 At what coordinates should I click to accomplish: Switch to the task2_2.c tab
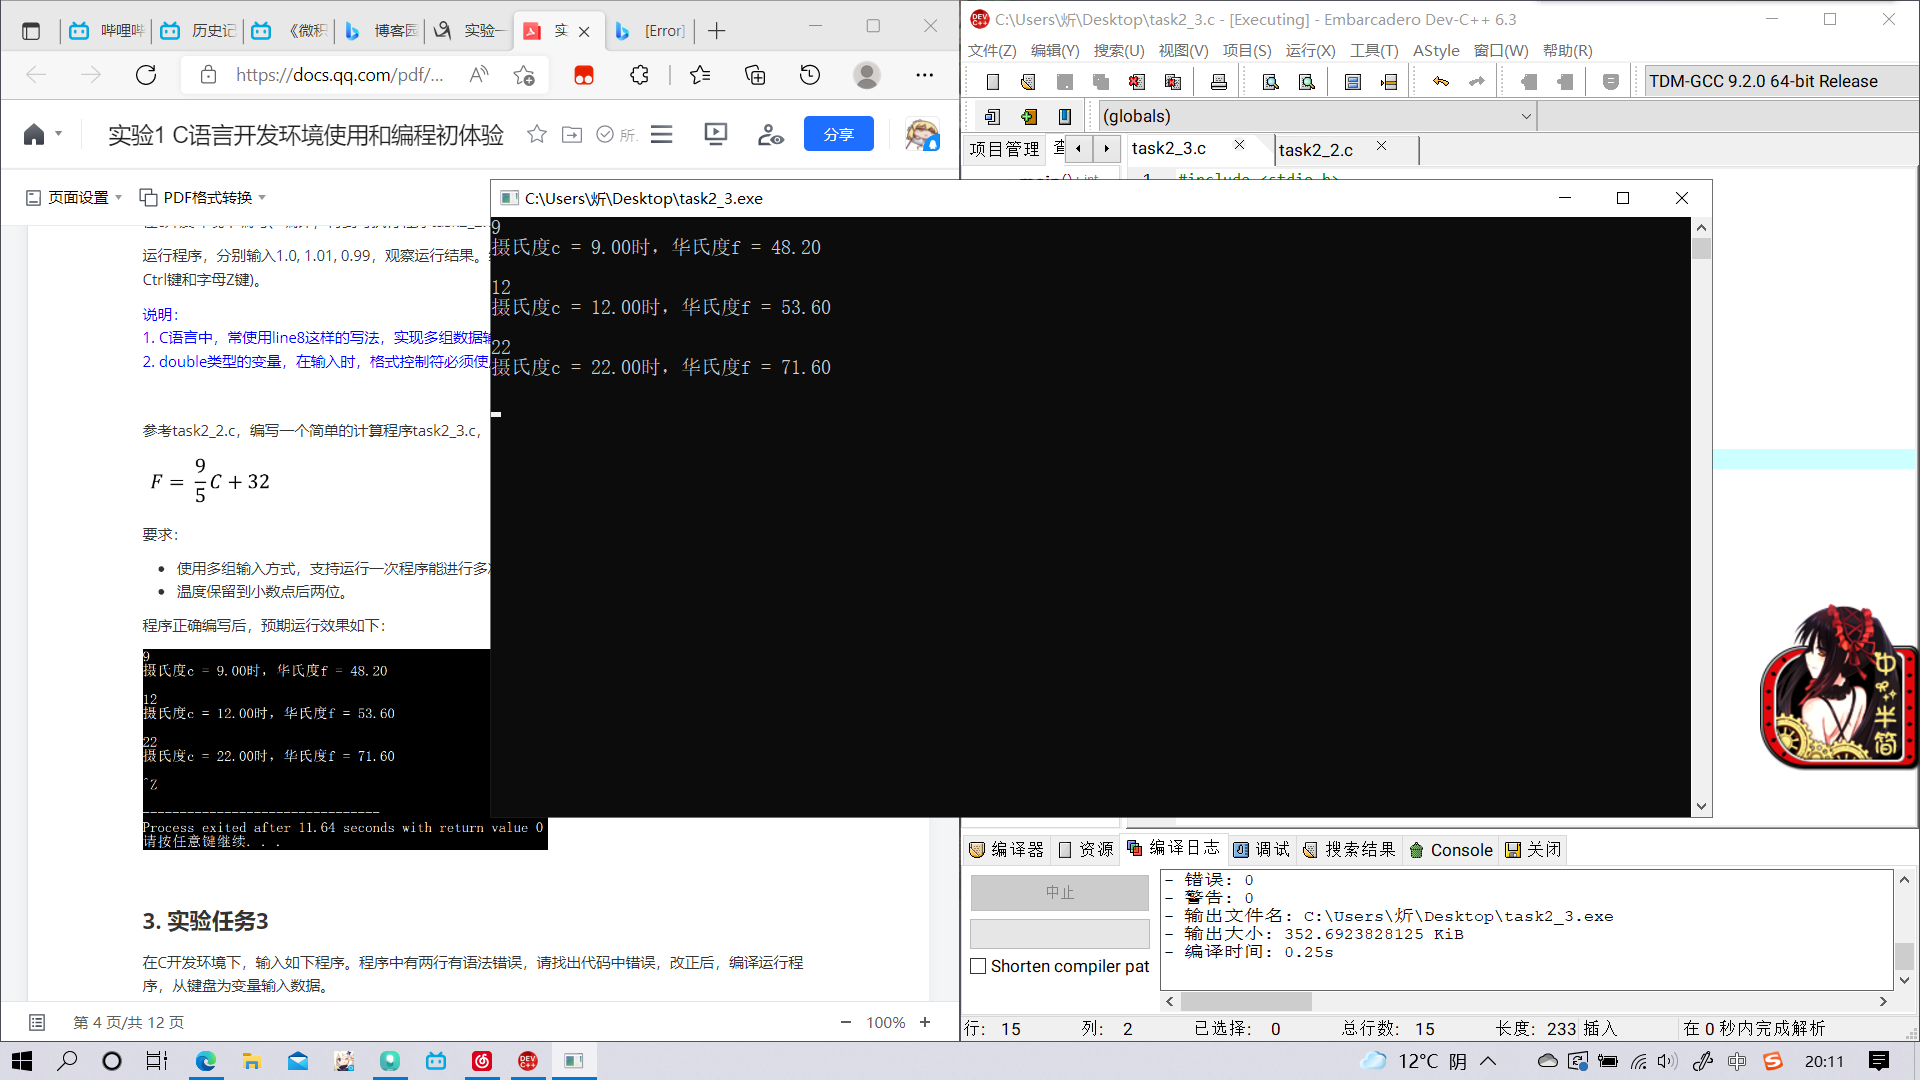click(1315, 150)
